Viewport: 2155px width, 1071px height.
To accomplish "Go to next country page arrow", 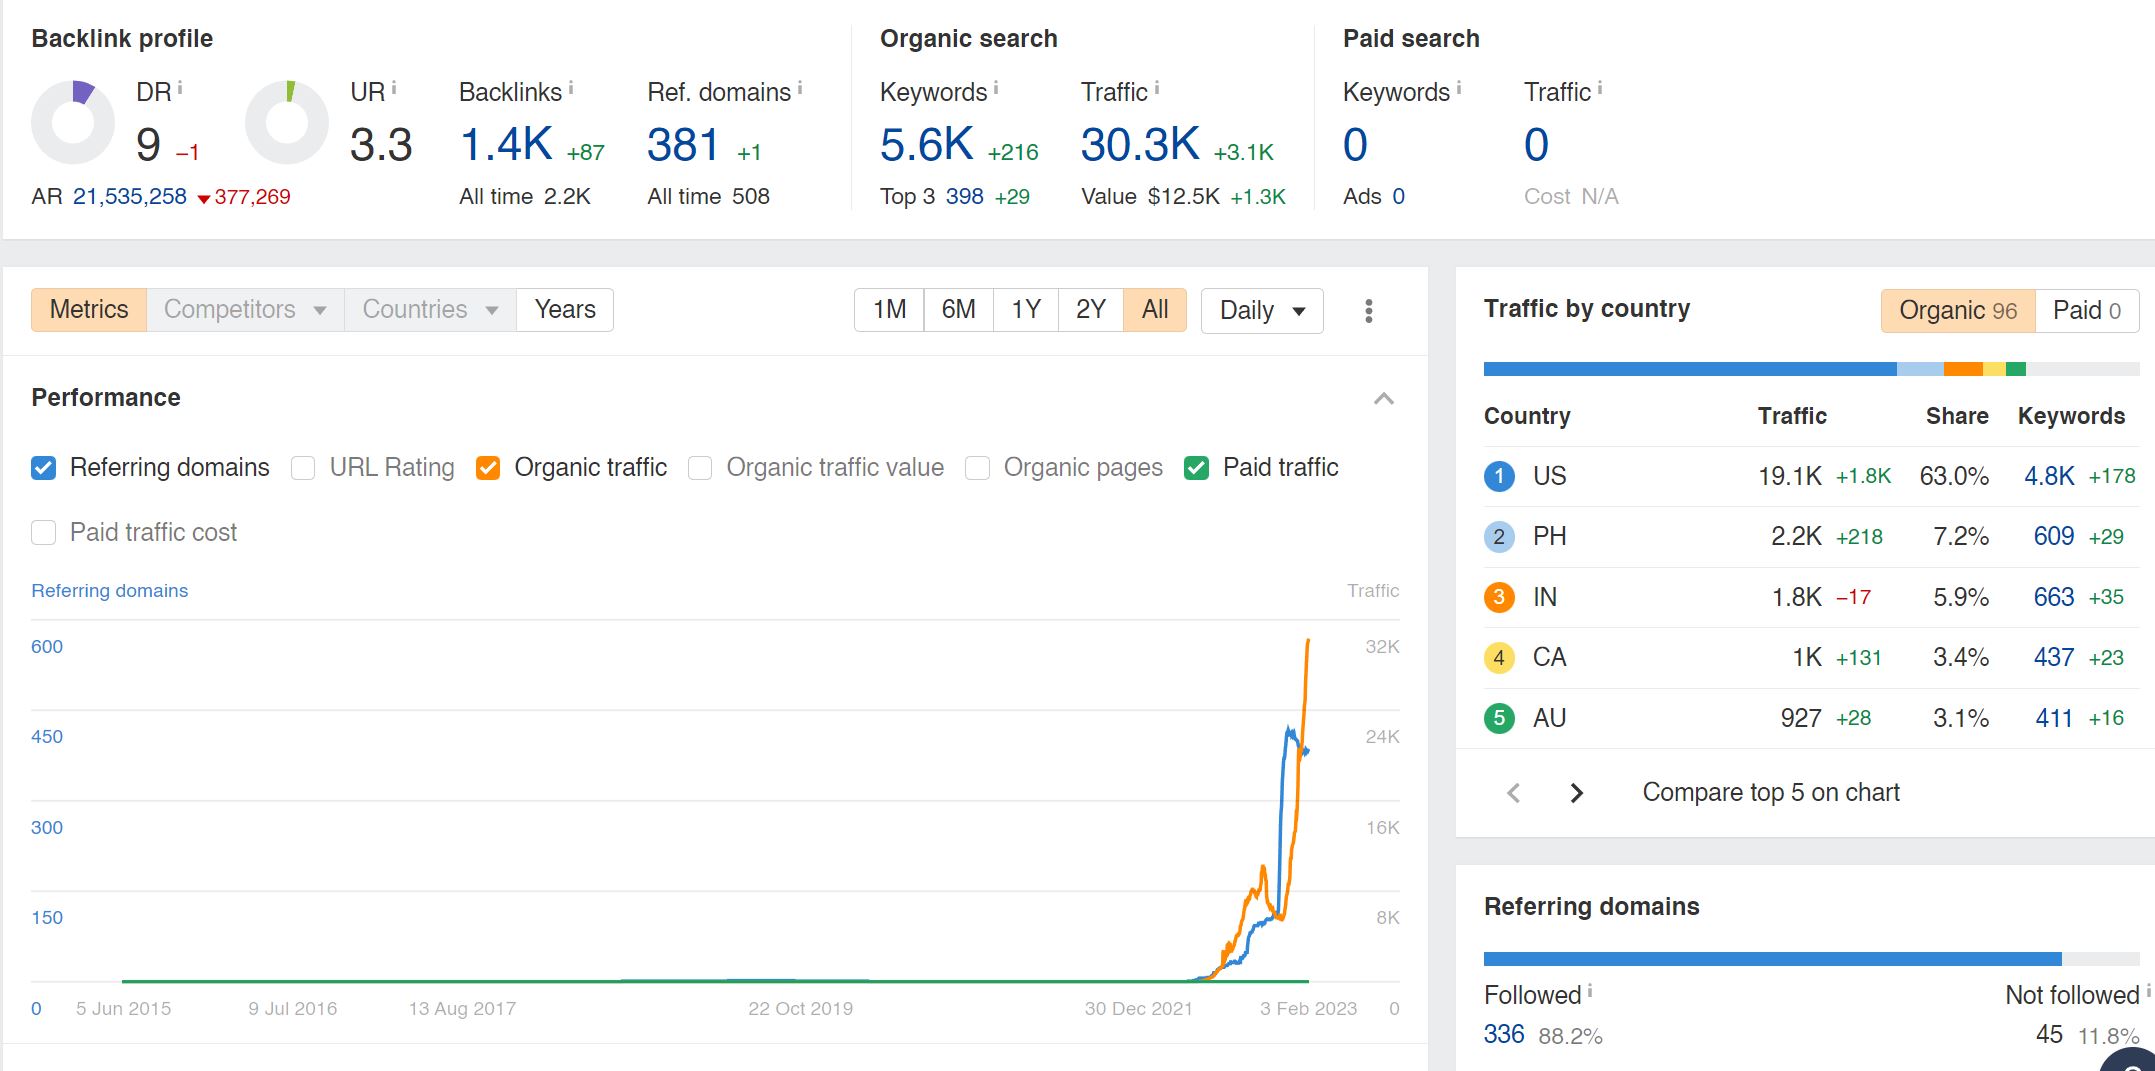I will [x=1576, y=793].
